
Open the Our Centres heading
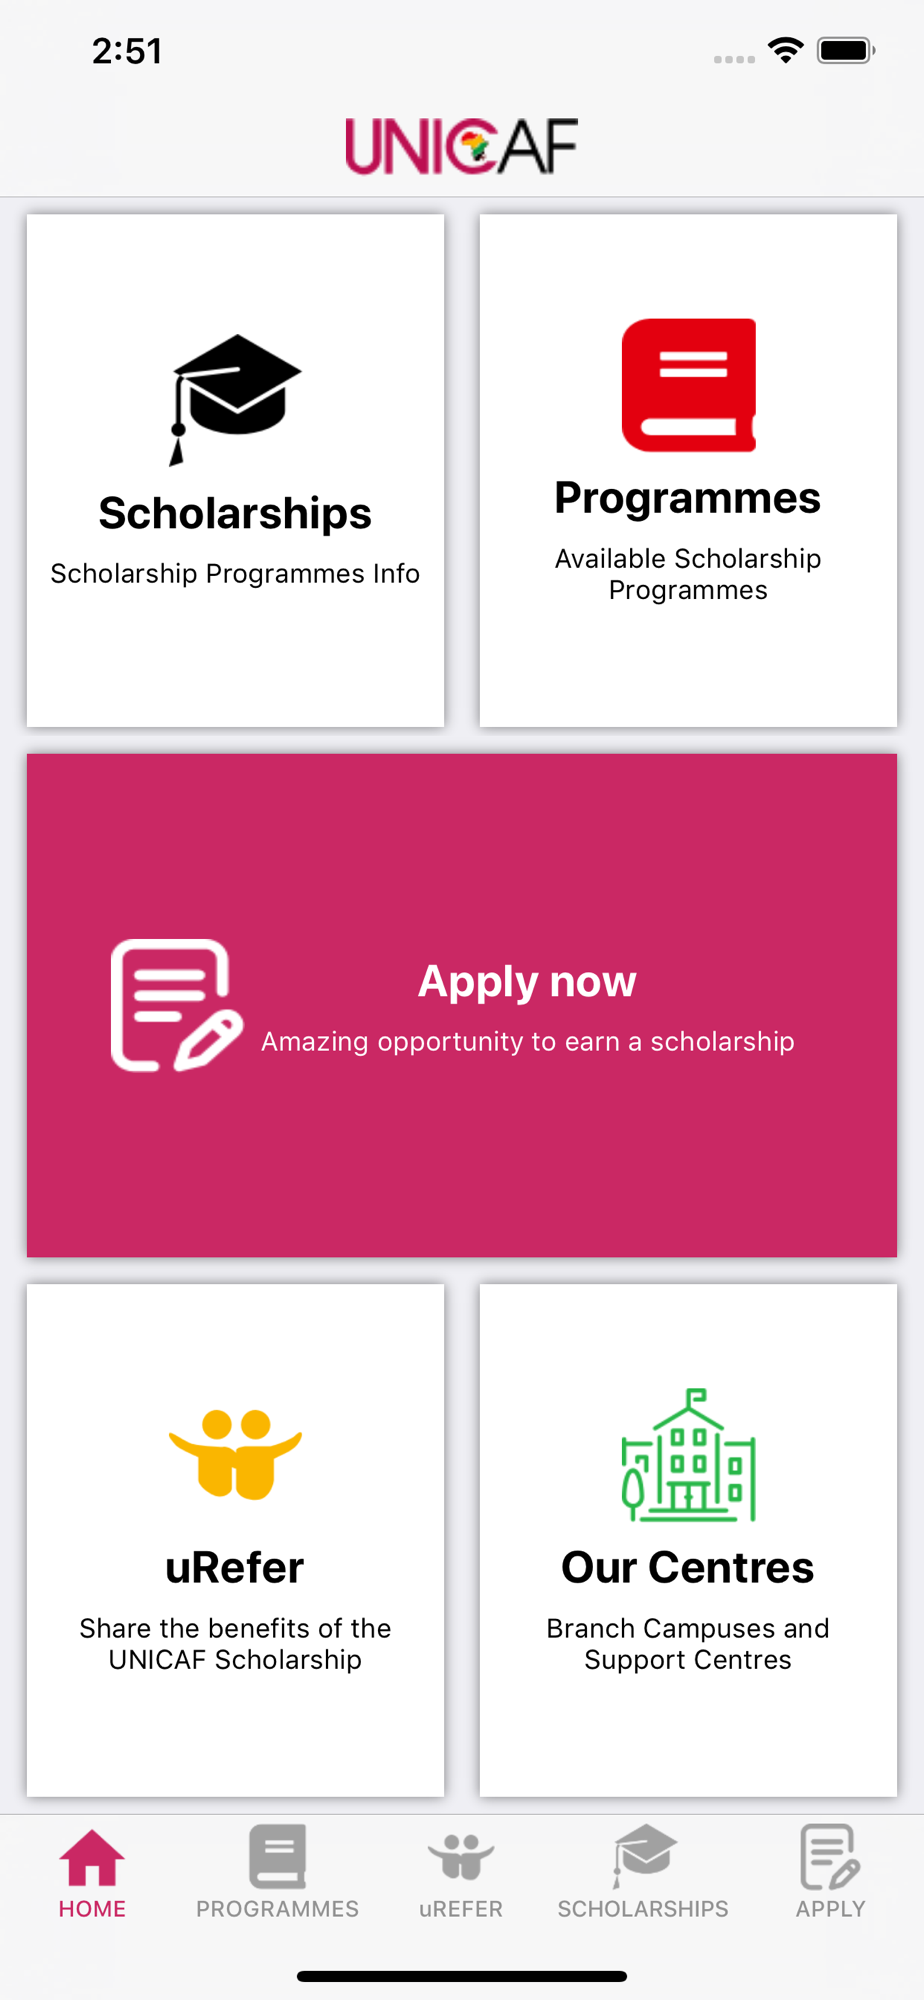(x=688, y=1568)
